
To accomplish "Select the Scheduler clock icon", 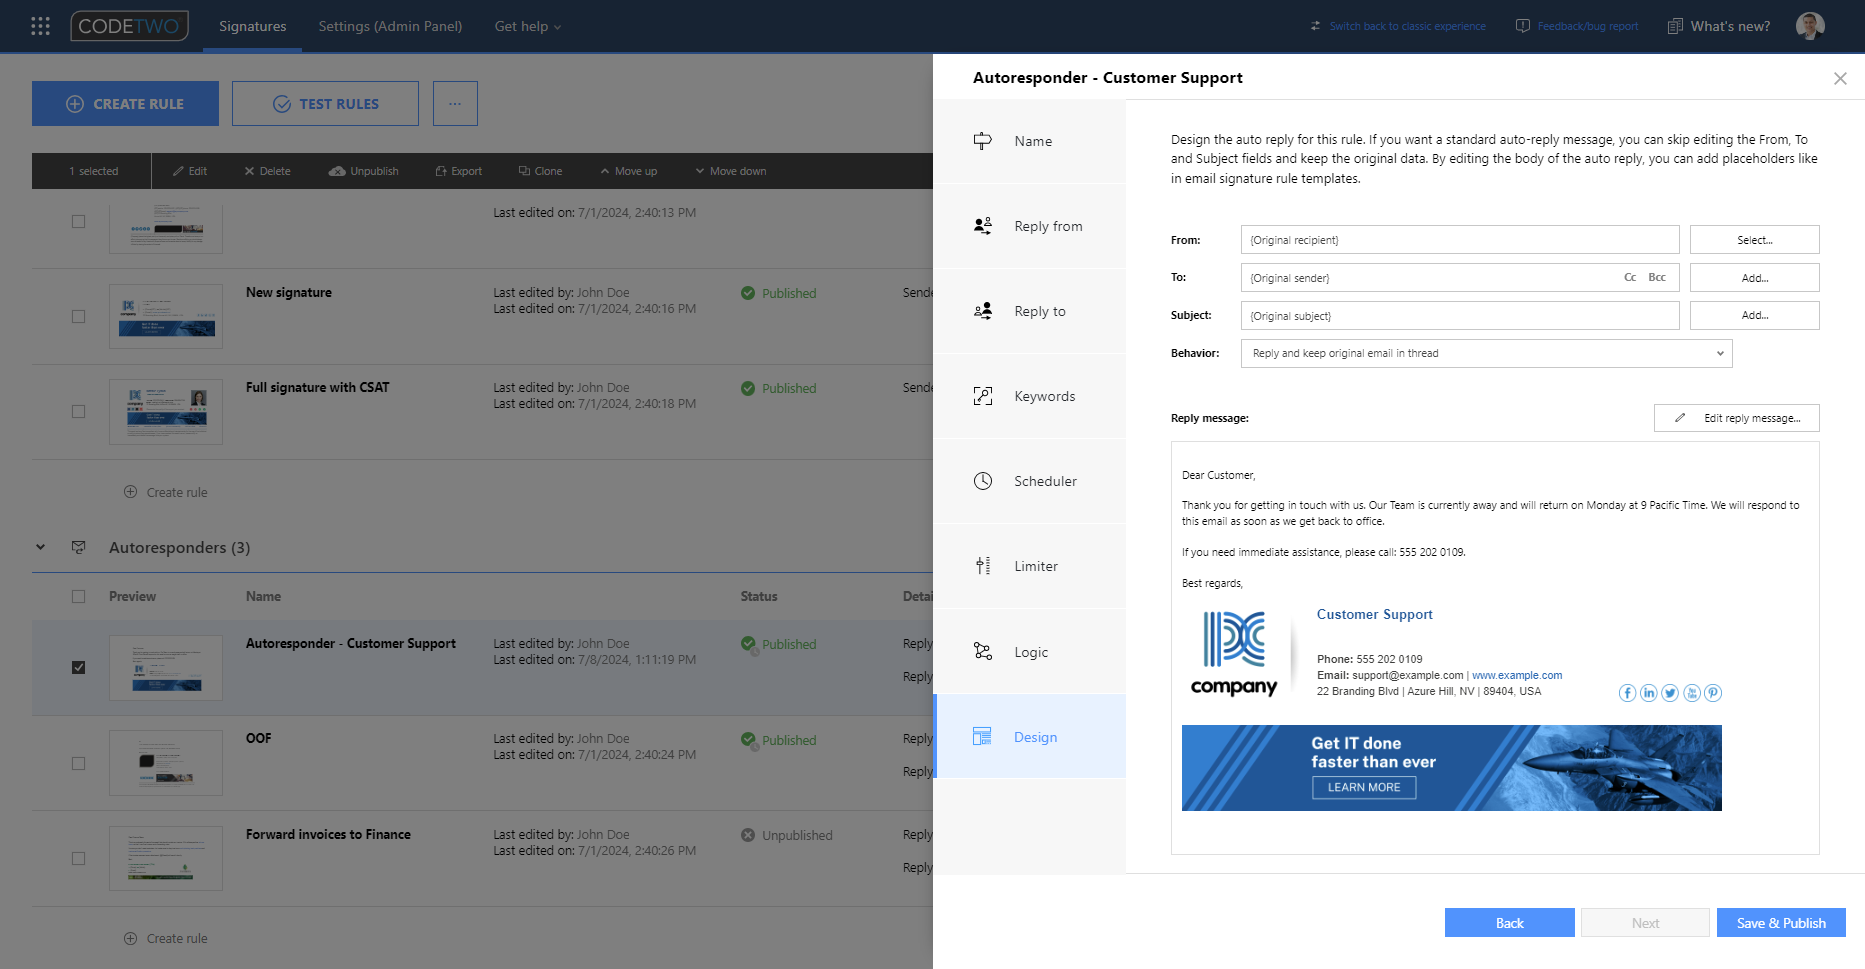I will click(982, 480).
